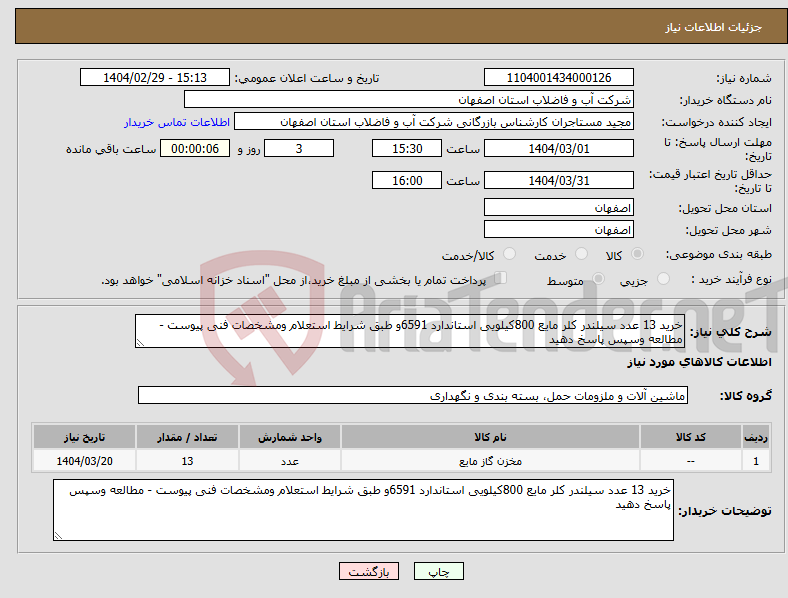
Task: Toggle the اسناد خزانه اسلامی payment checkbox
Action: click(x=500, y=278)
